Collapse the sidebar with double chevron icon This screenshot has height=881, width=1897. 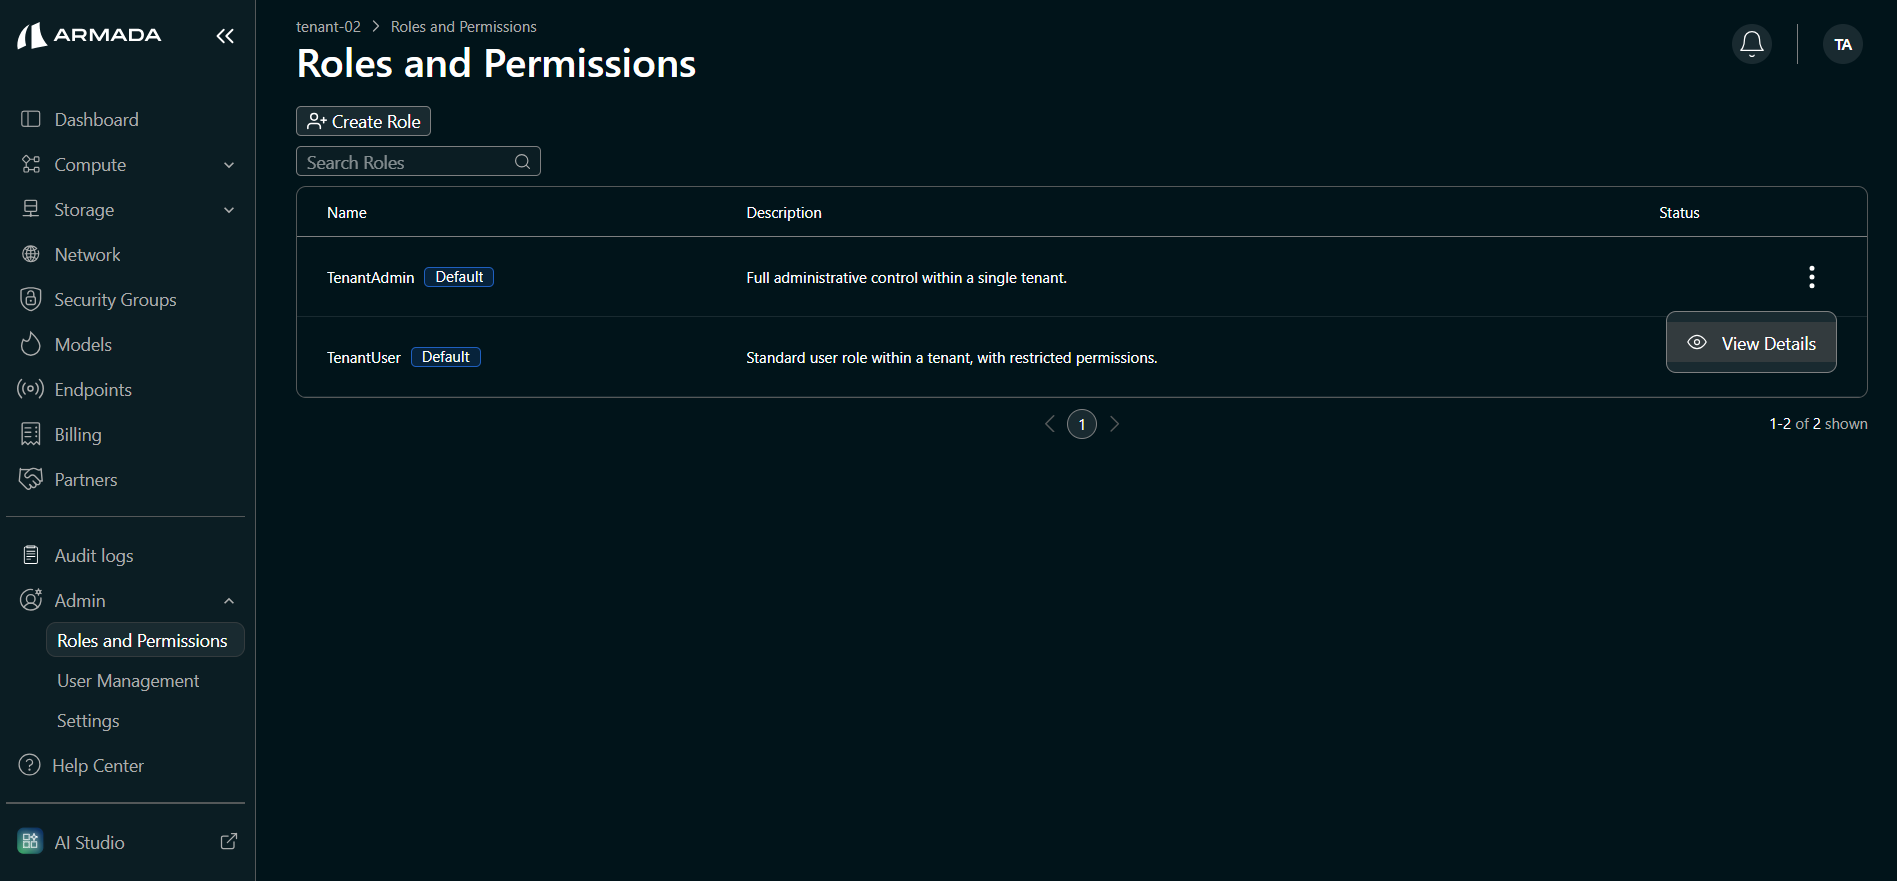(225, 36)
